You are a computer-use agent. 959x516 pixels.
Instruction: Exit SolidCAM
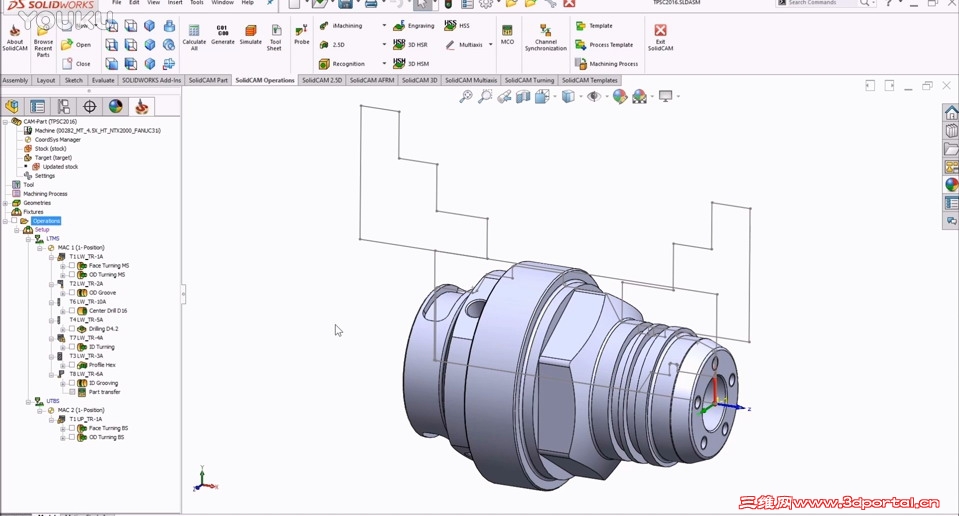tap(661, 38)
